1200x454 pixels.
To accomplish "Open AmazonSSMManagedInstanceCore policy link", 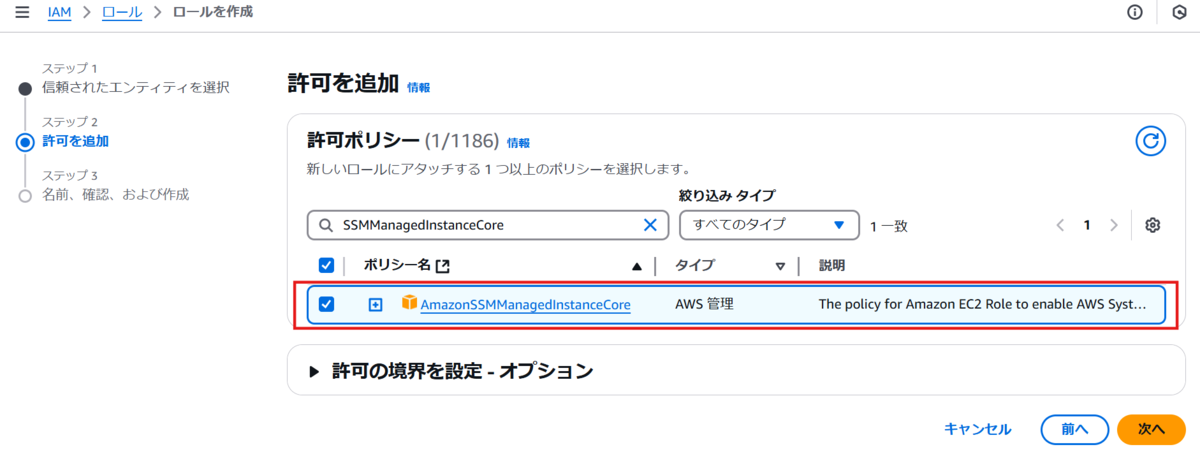I will (525, 304).
